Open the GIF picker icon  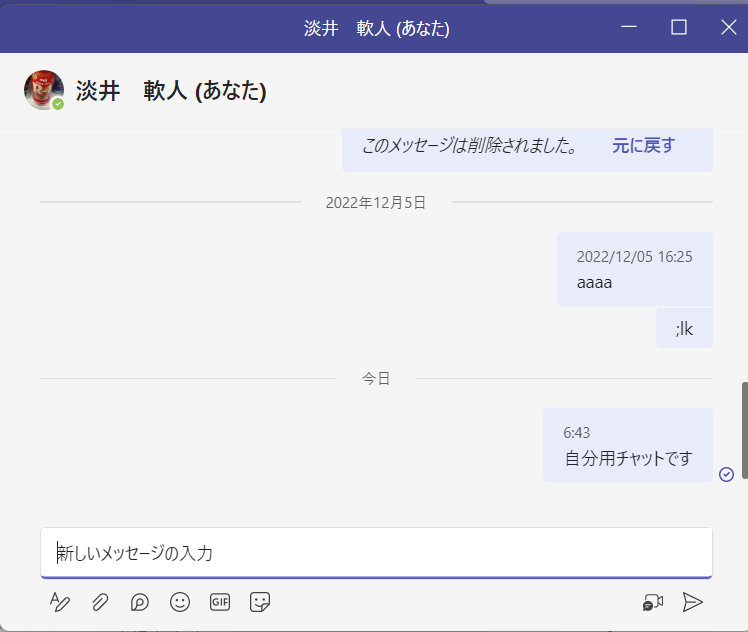click(220, 602)
